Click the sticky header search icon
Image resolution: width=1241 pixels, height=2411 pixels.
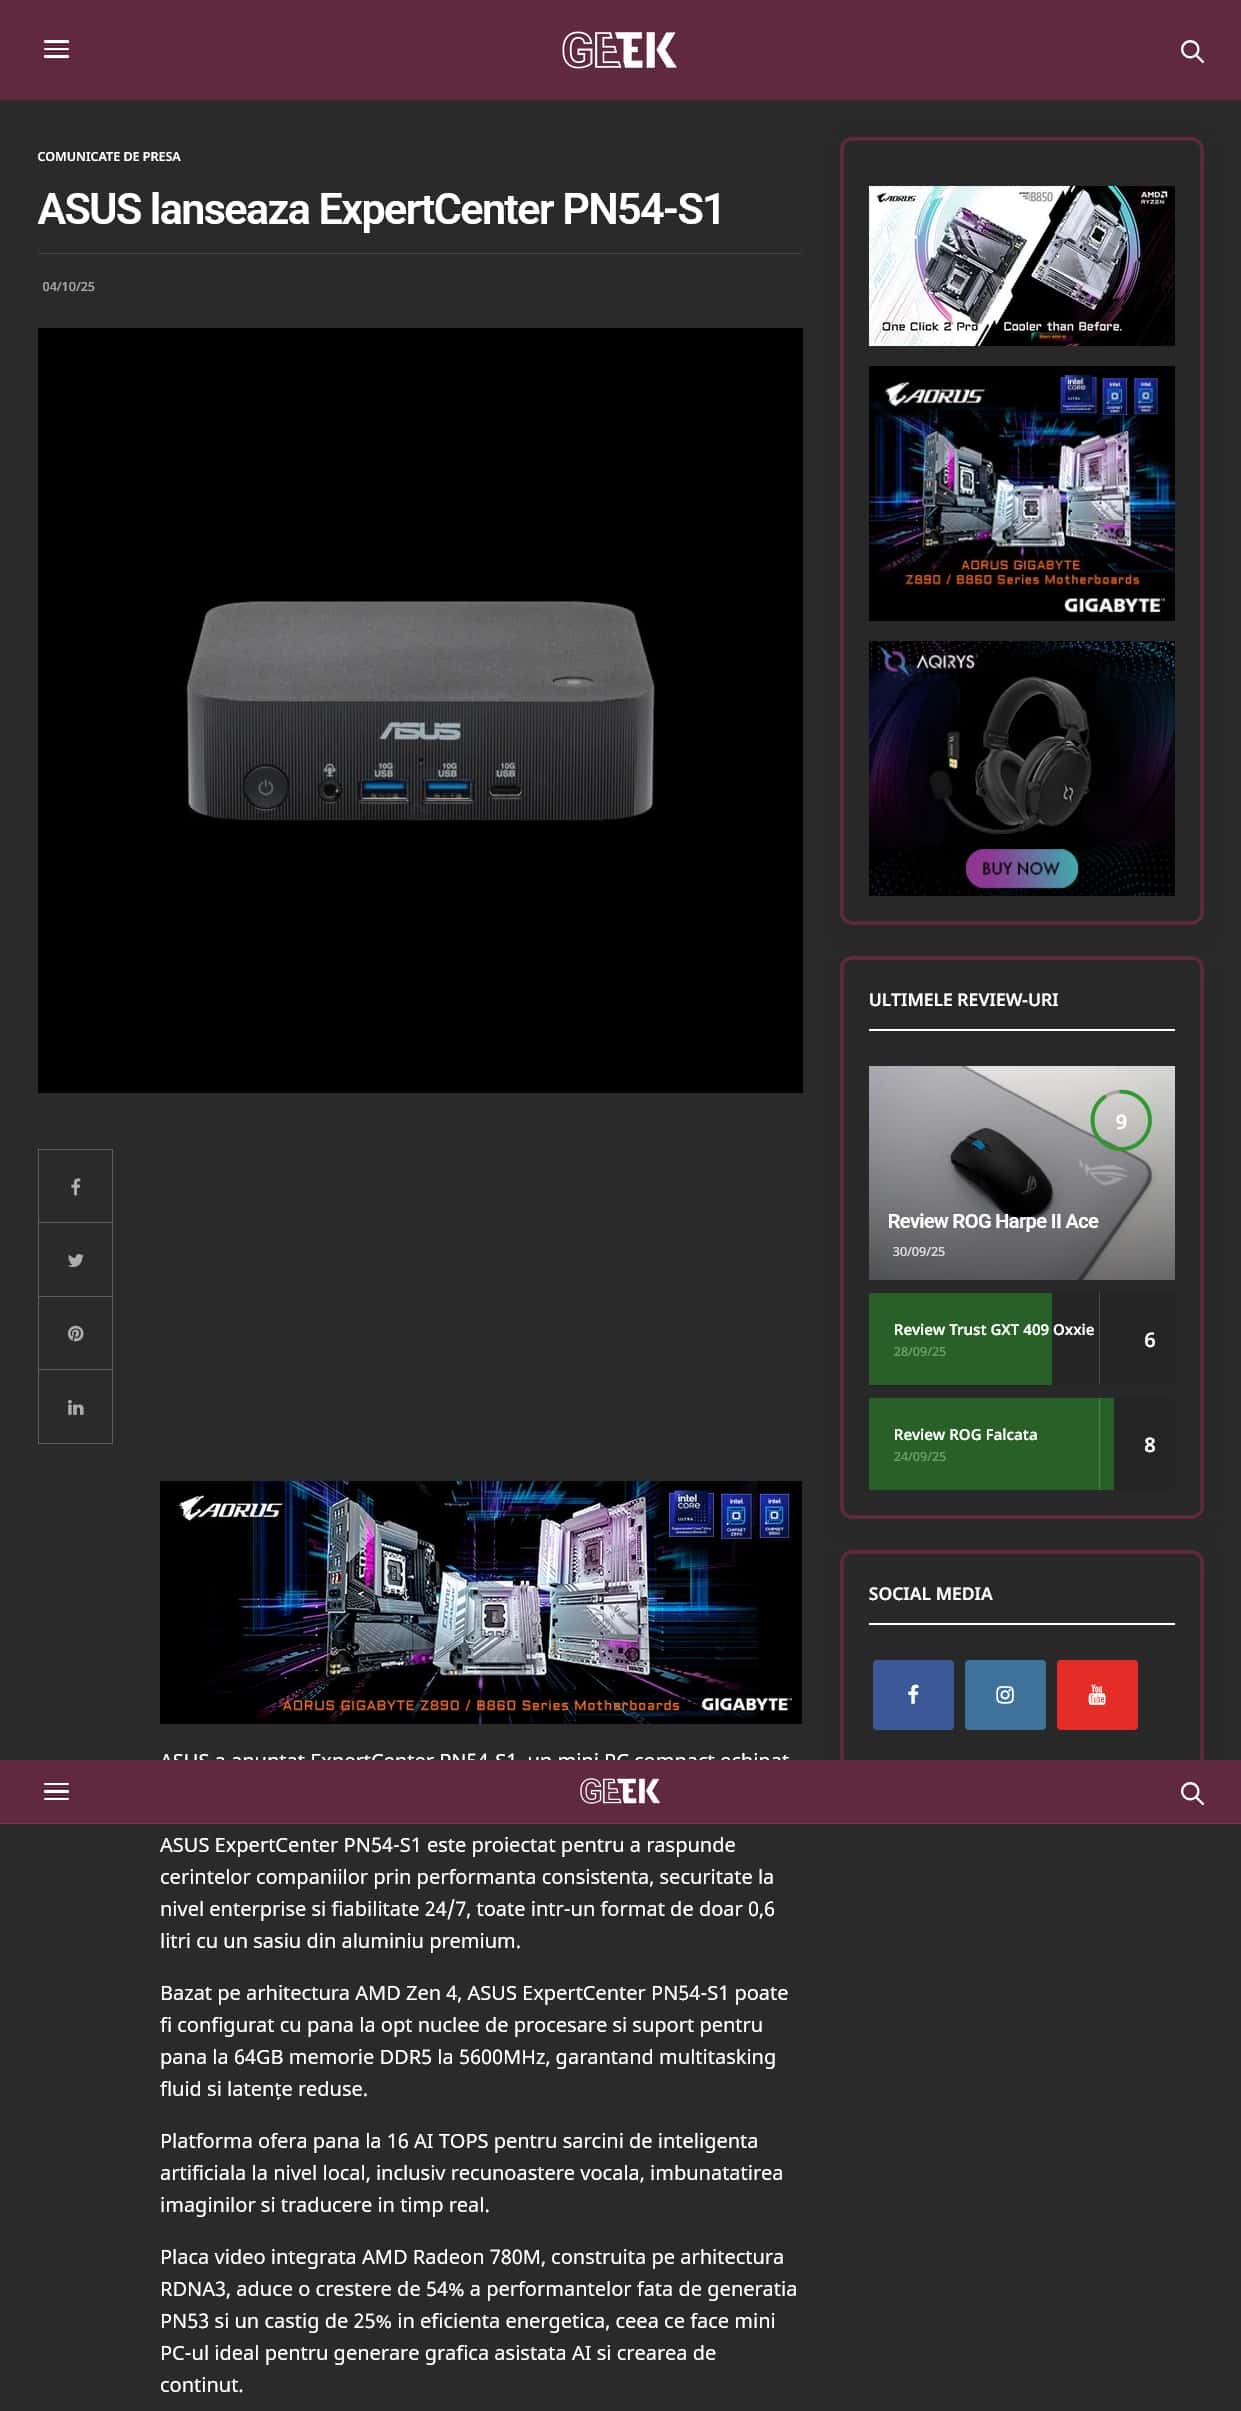point(1191,1793)
